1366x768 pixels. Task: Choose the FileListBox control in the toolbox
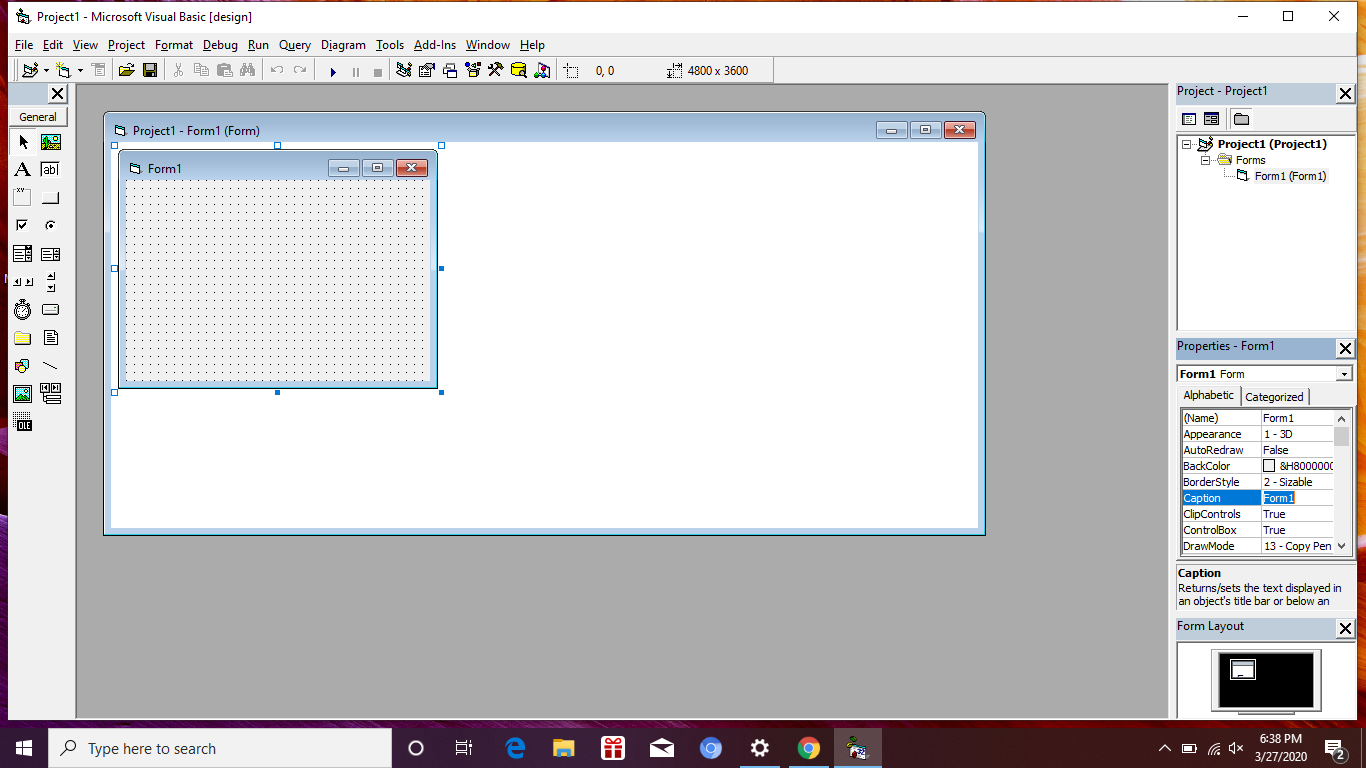[51, 338]
